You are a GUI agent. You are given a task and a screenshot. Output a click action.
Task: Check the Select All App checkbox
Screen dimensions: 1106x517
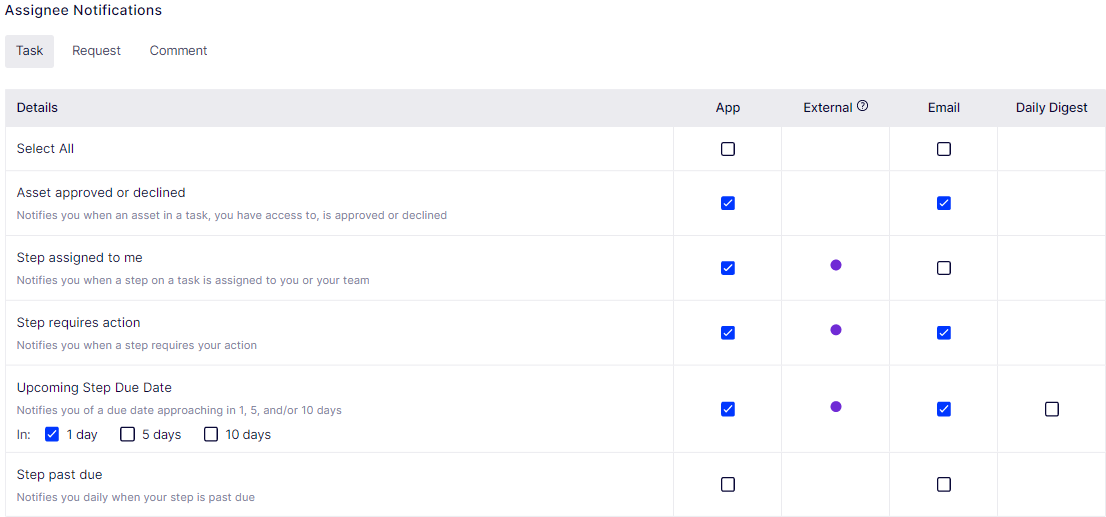coord(728,149)
